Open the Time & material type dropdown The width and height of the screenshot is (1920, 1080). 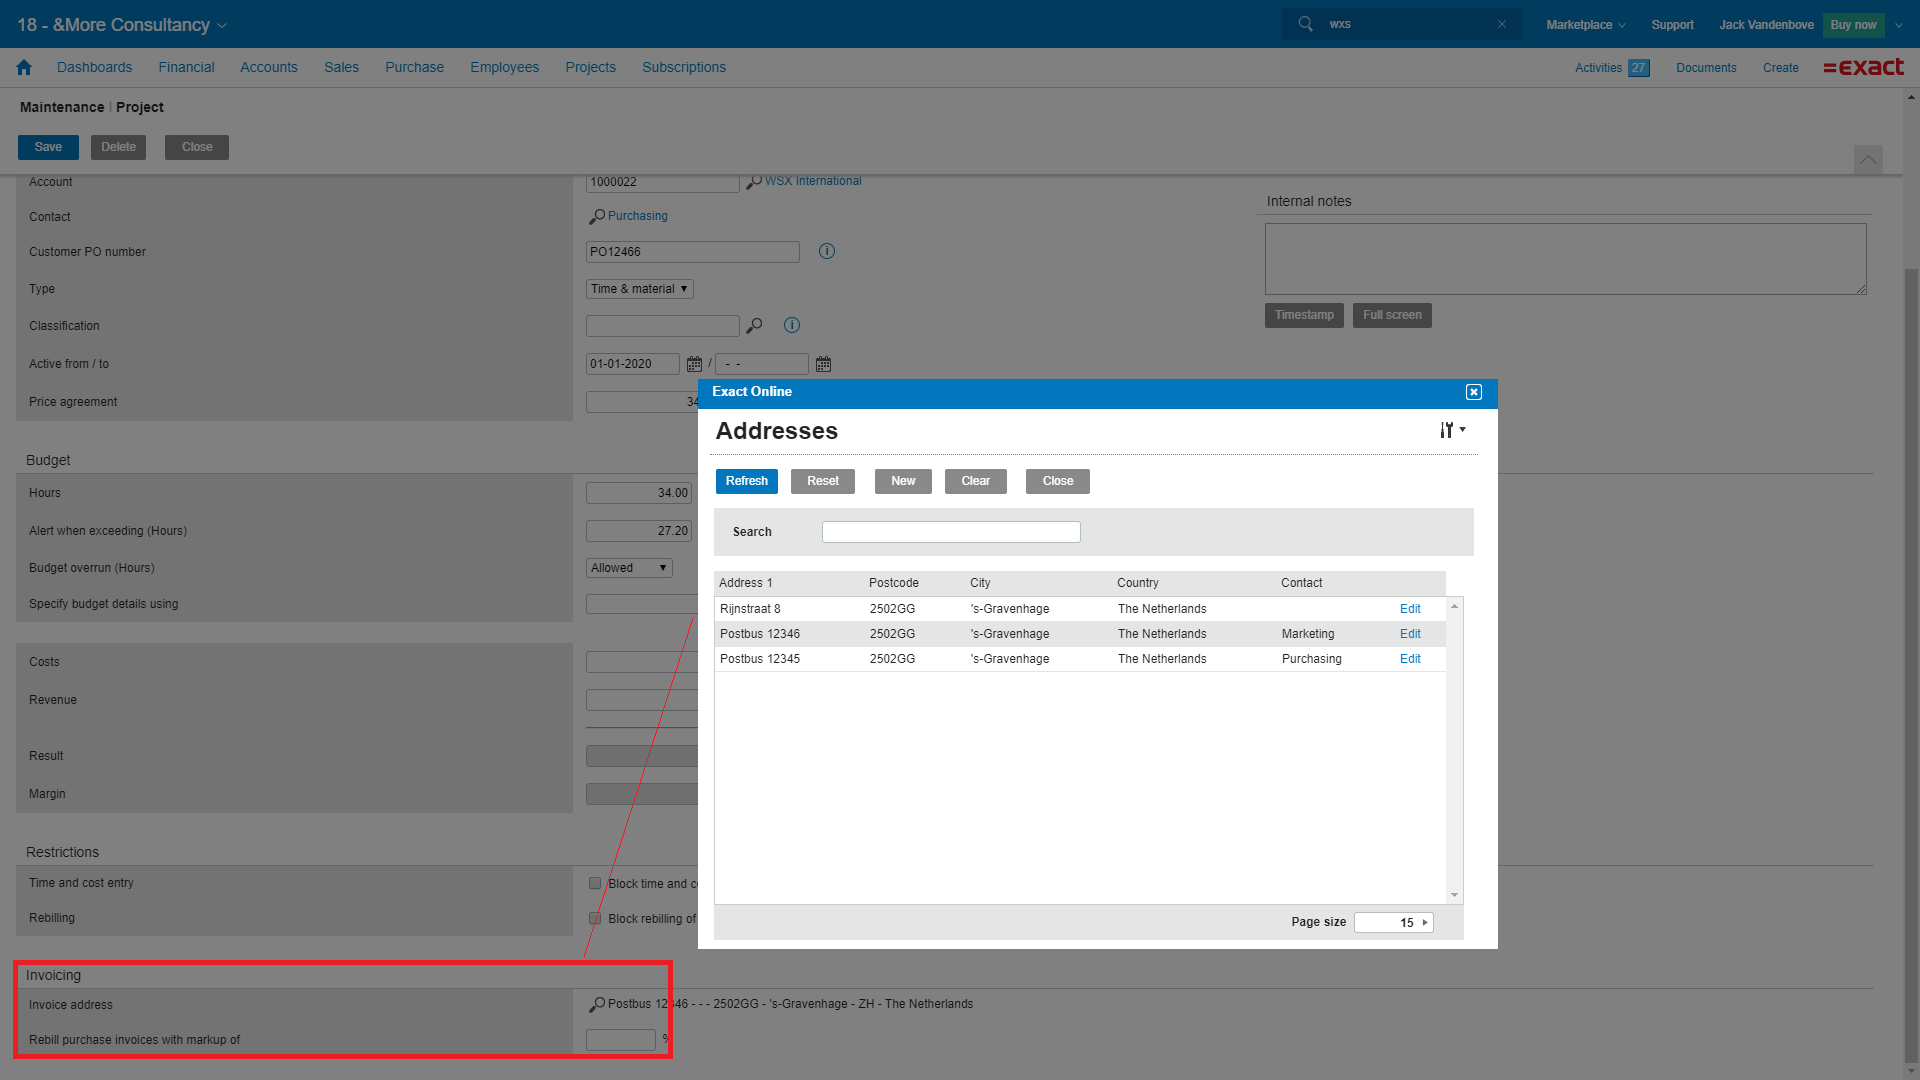pos(640,289)
